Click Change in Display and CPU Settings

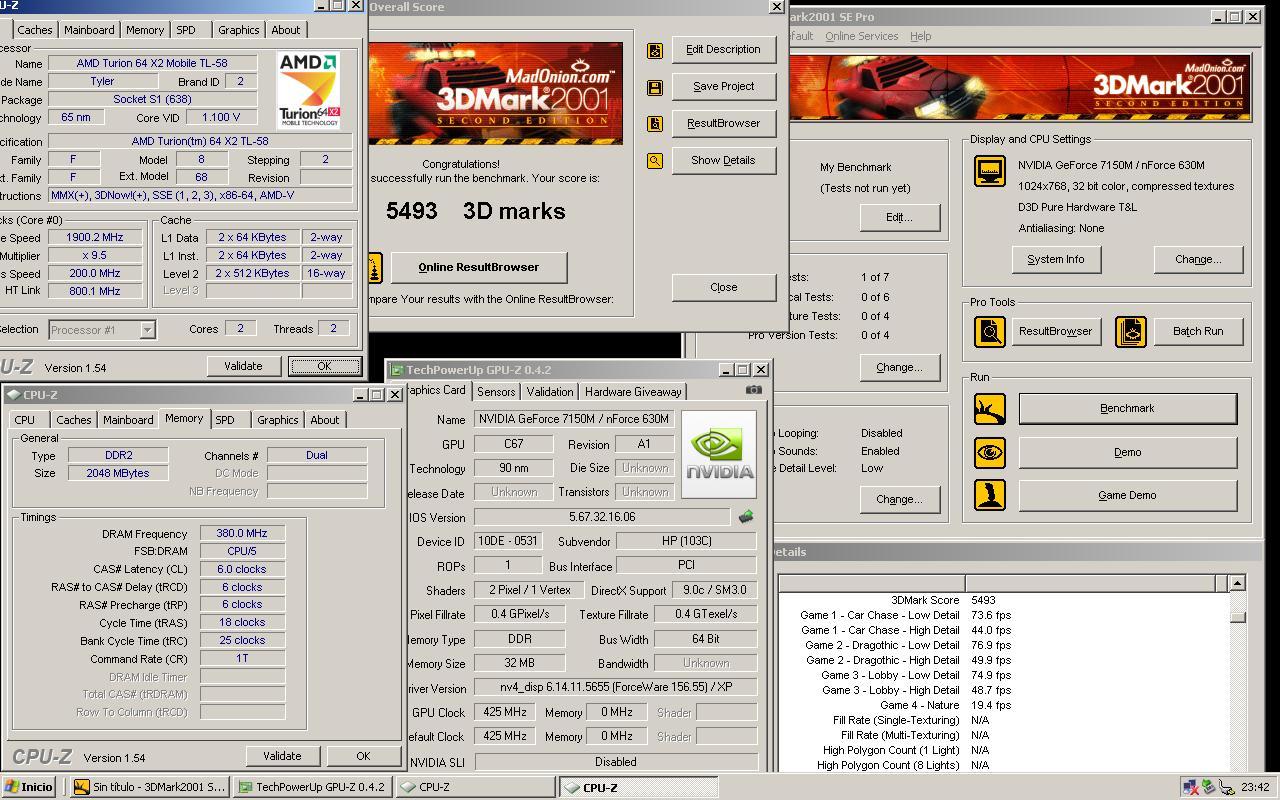pyautogui.click(x=1198, y=259)
